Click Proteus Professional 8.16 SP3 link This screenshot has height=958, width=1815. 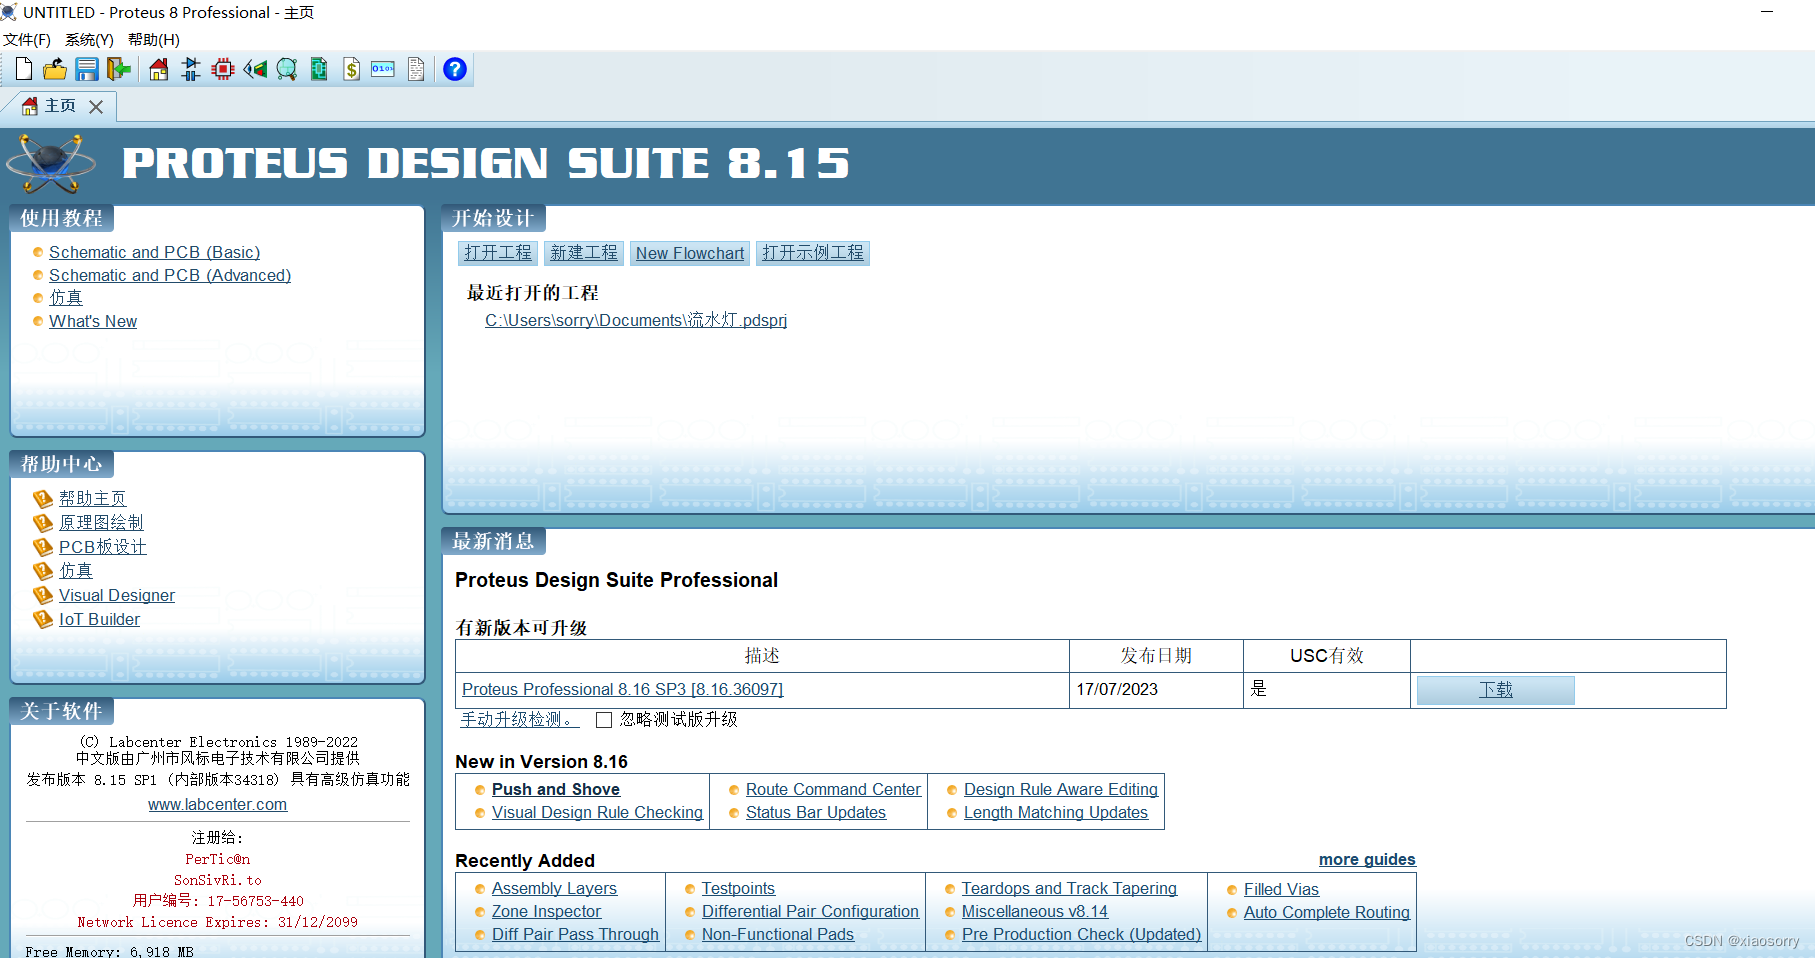click(622, 689)
